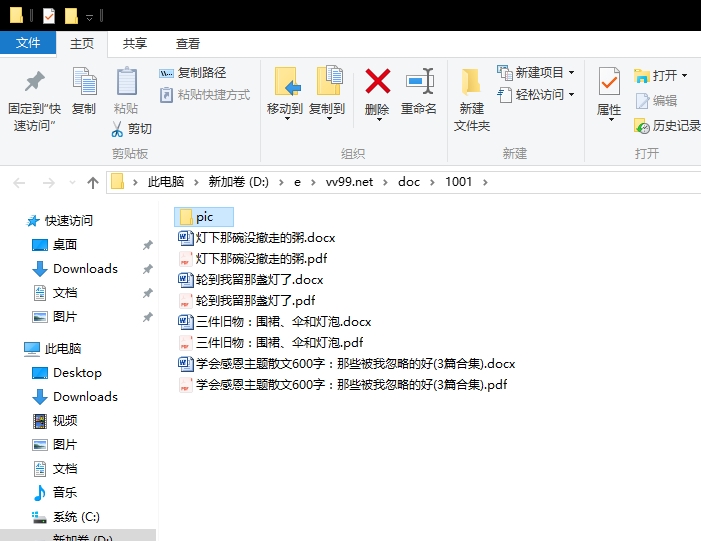Paste shortcut from the ribbon

pyautogui.click(x=205, y=95)
